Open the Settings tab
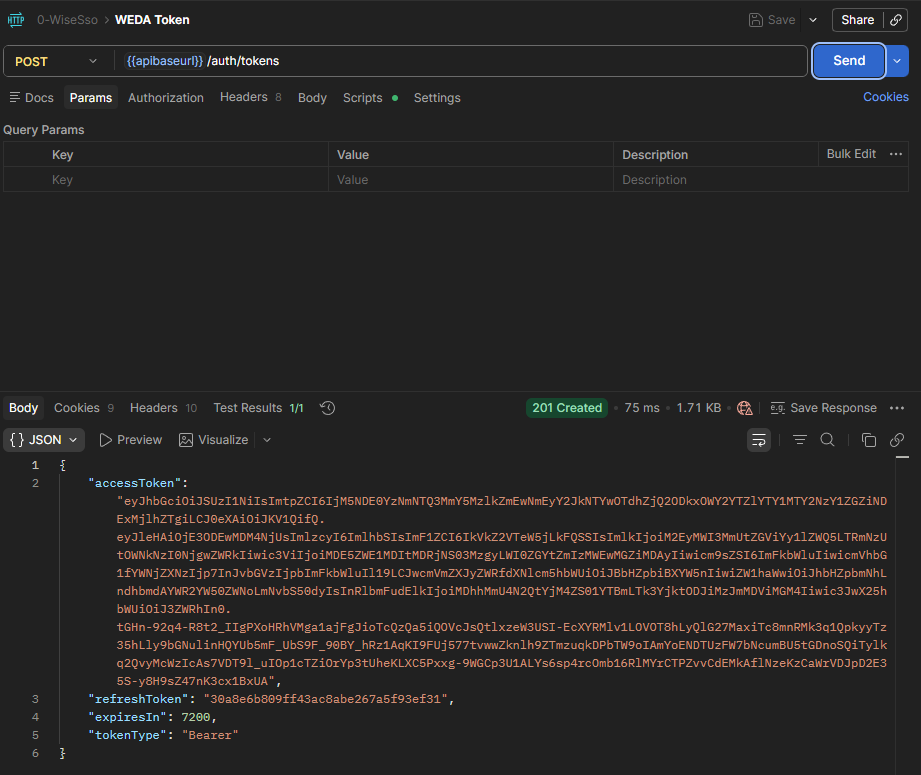The width and height of the screenshot is (921, 775). (437, 98)
